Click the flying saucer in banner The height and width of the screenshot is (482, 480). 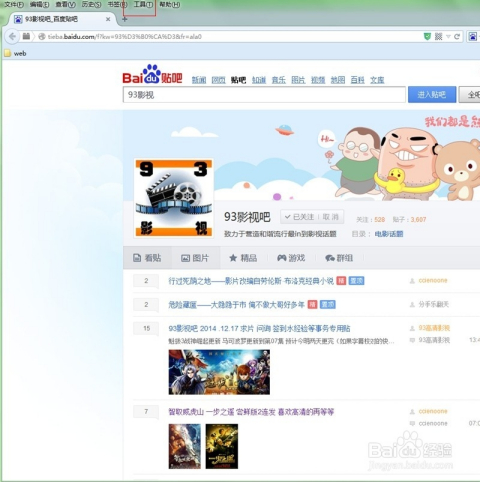284,130
